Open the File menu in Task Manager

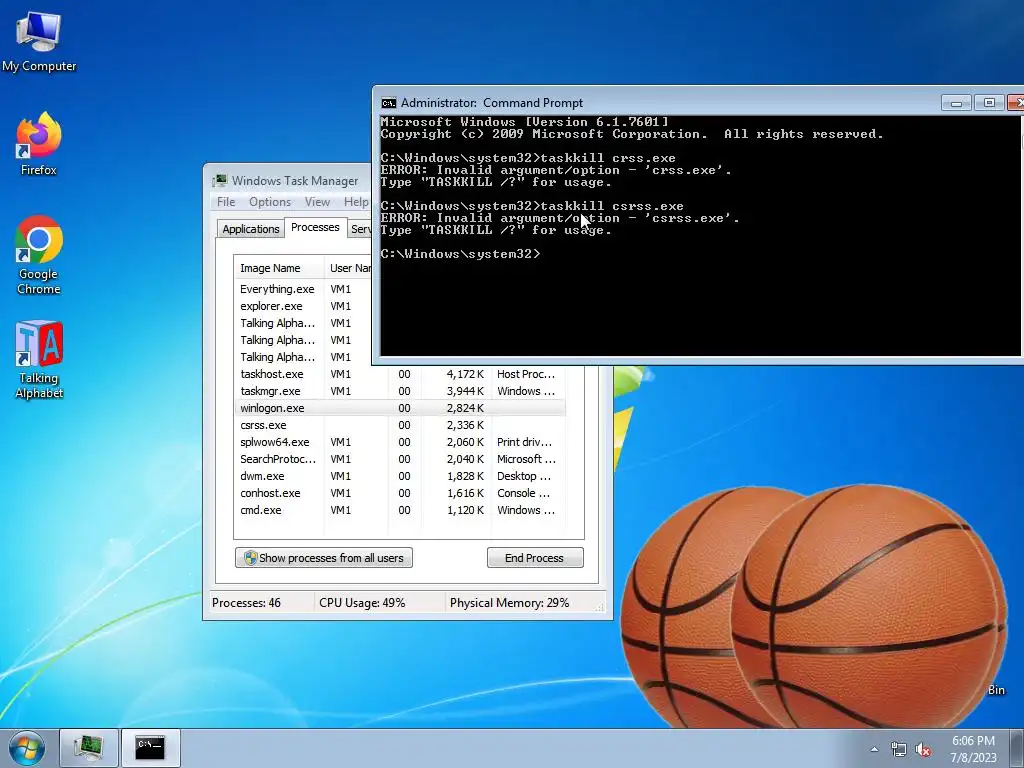226,202
